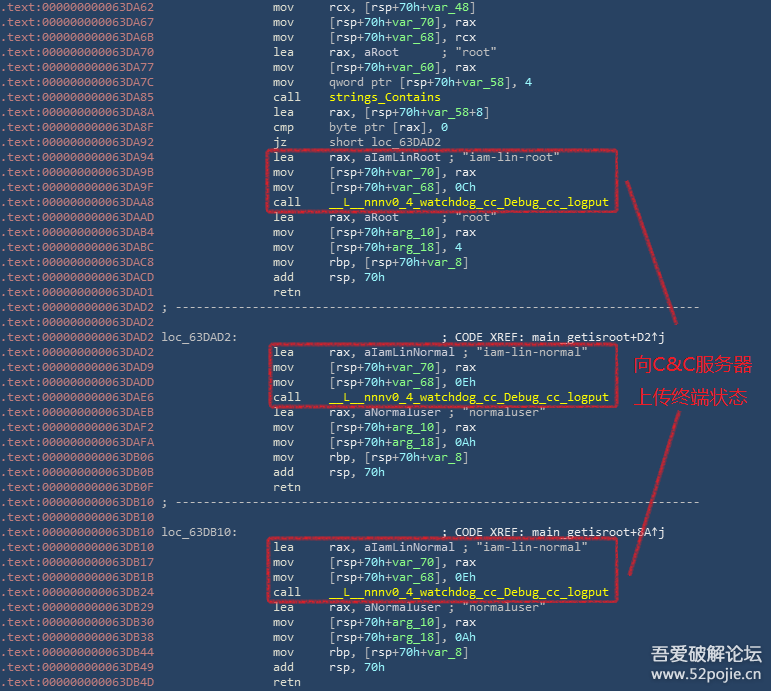Click the retn mnemonic at 63DAD1
Image resolution: width=771 pixels, height=691 pixels.
pos(287,292)
